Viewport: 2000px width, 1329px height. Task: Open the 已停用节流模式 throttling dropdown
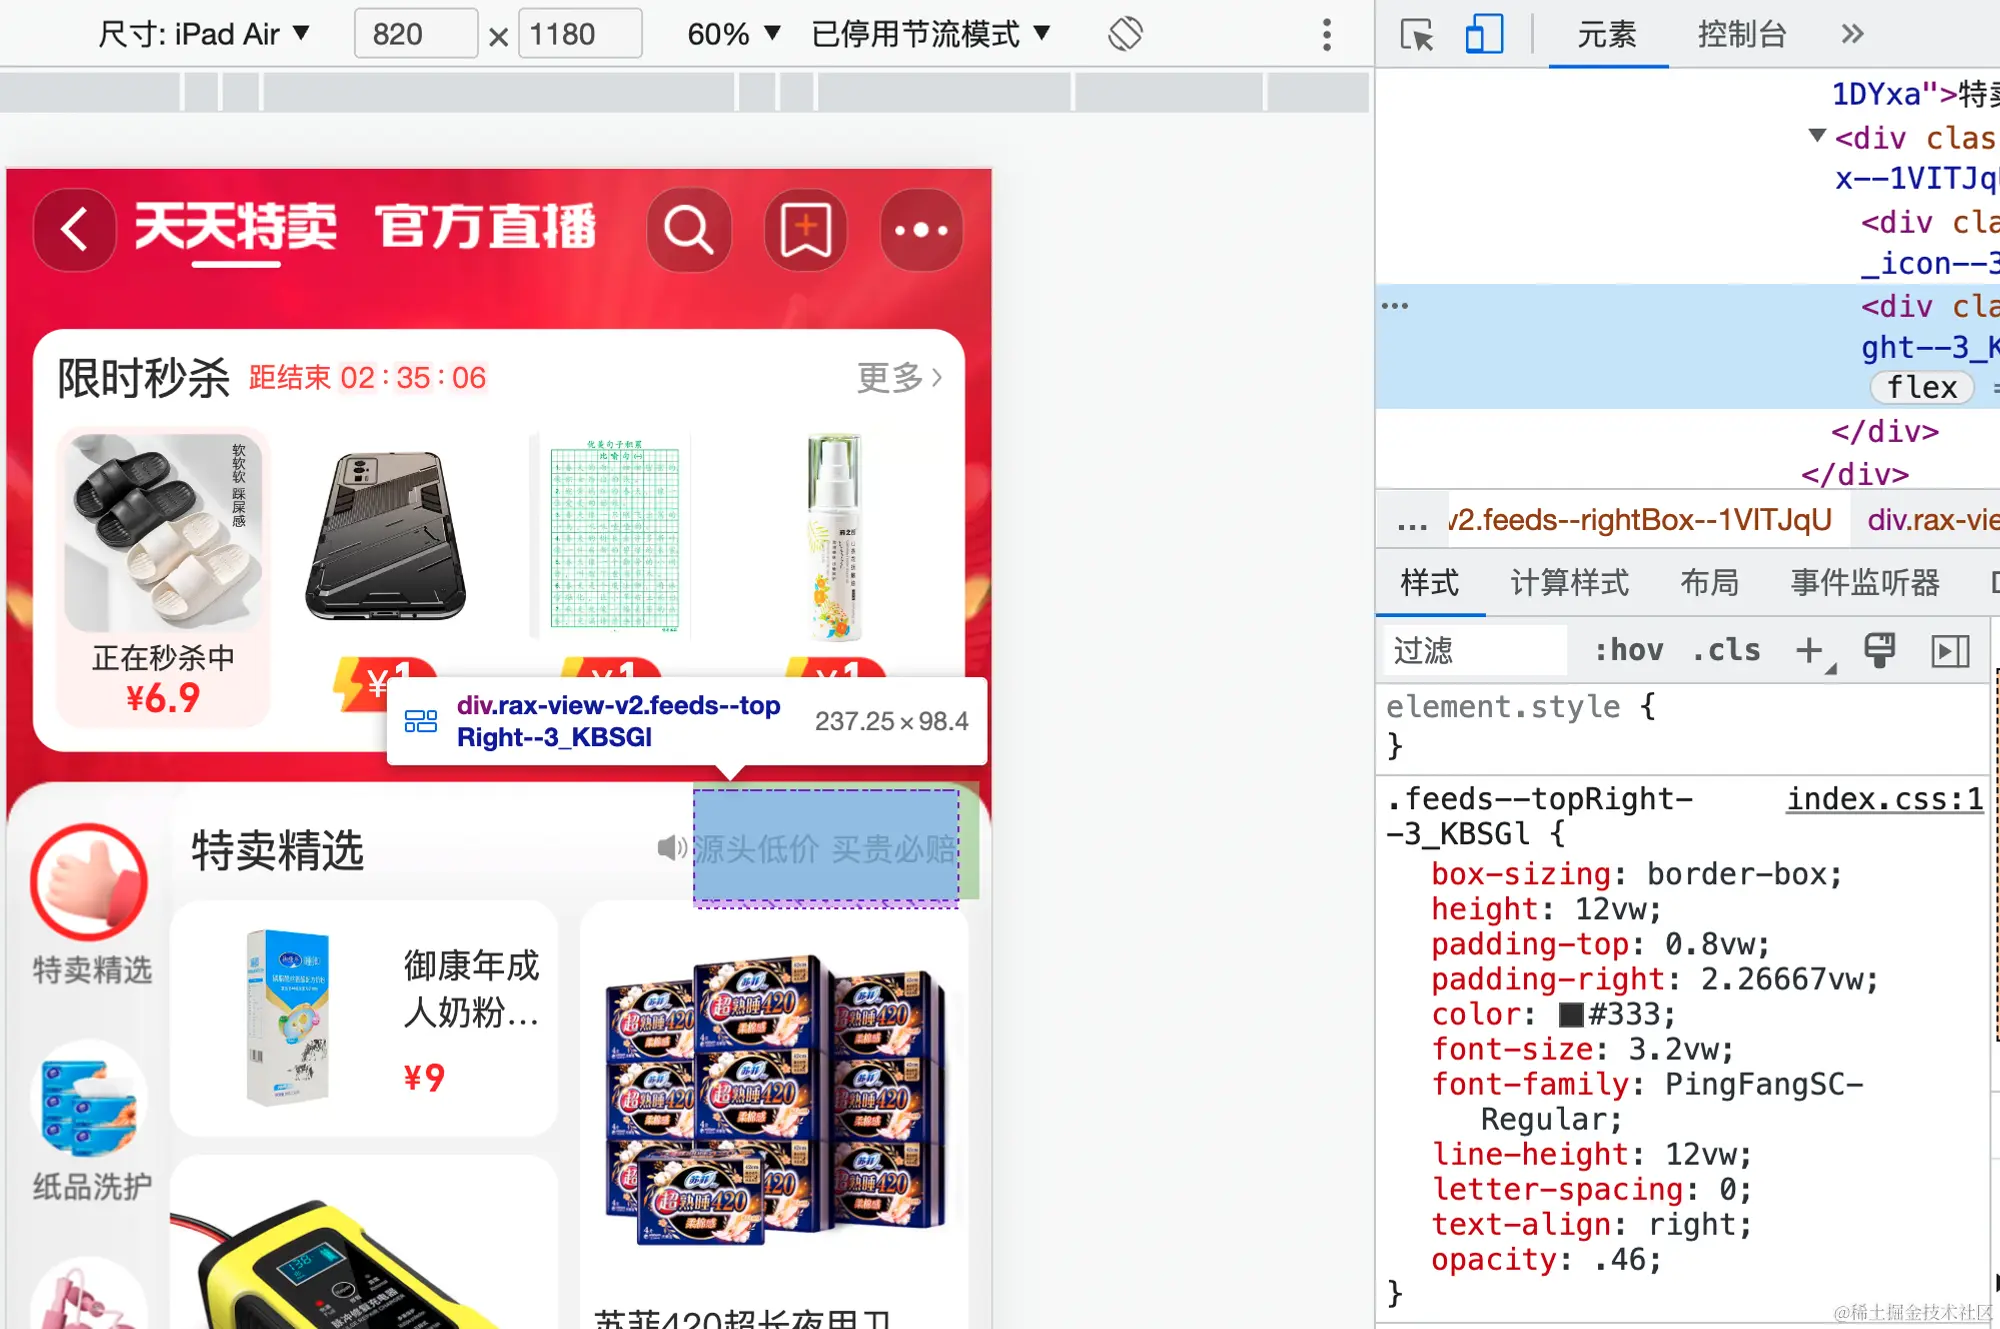(x=930, y=34)
